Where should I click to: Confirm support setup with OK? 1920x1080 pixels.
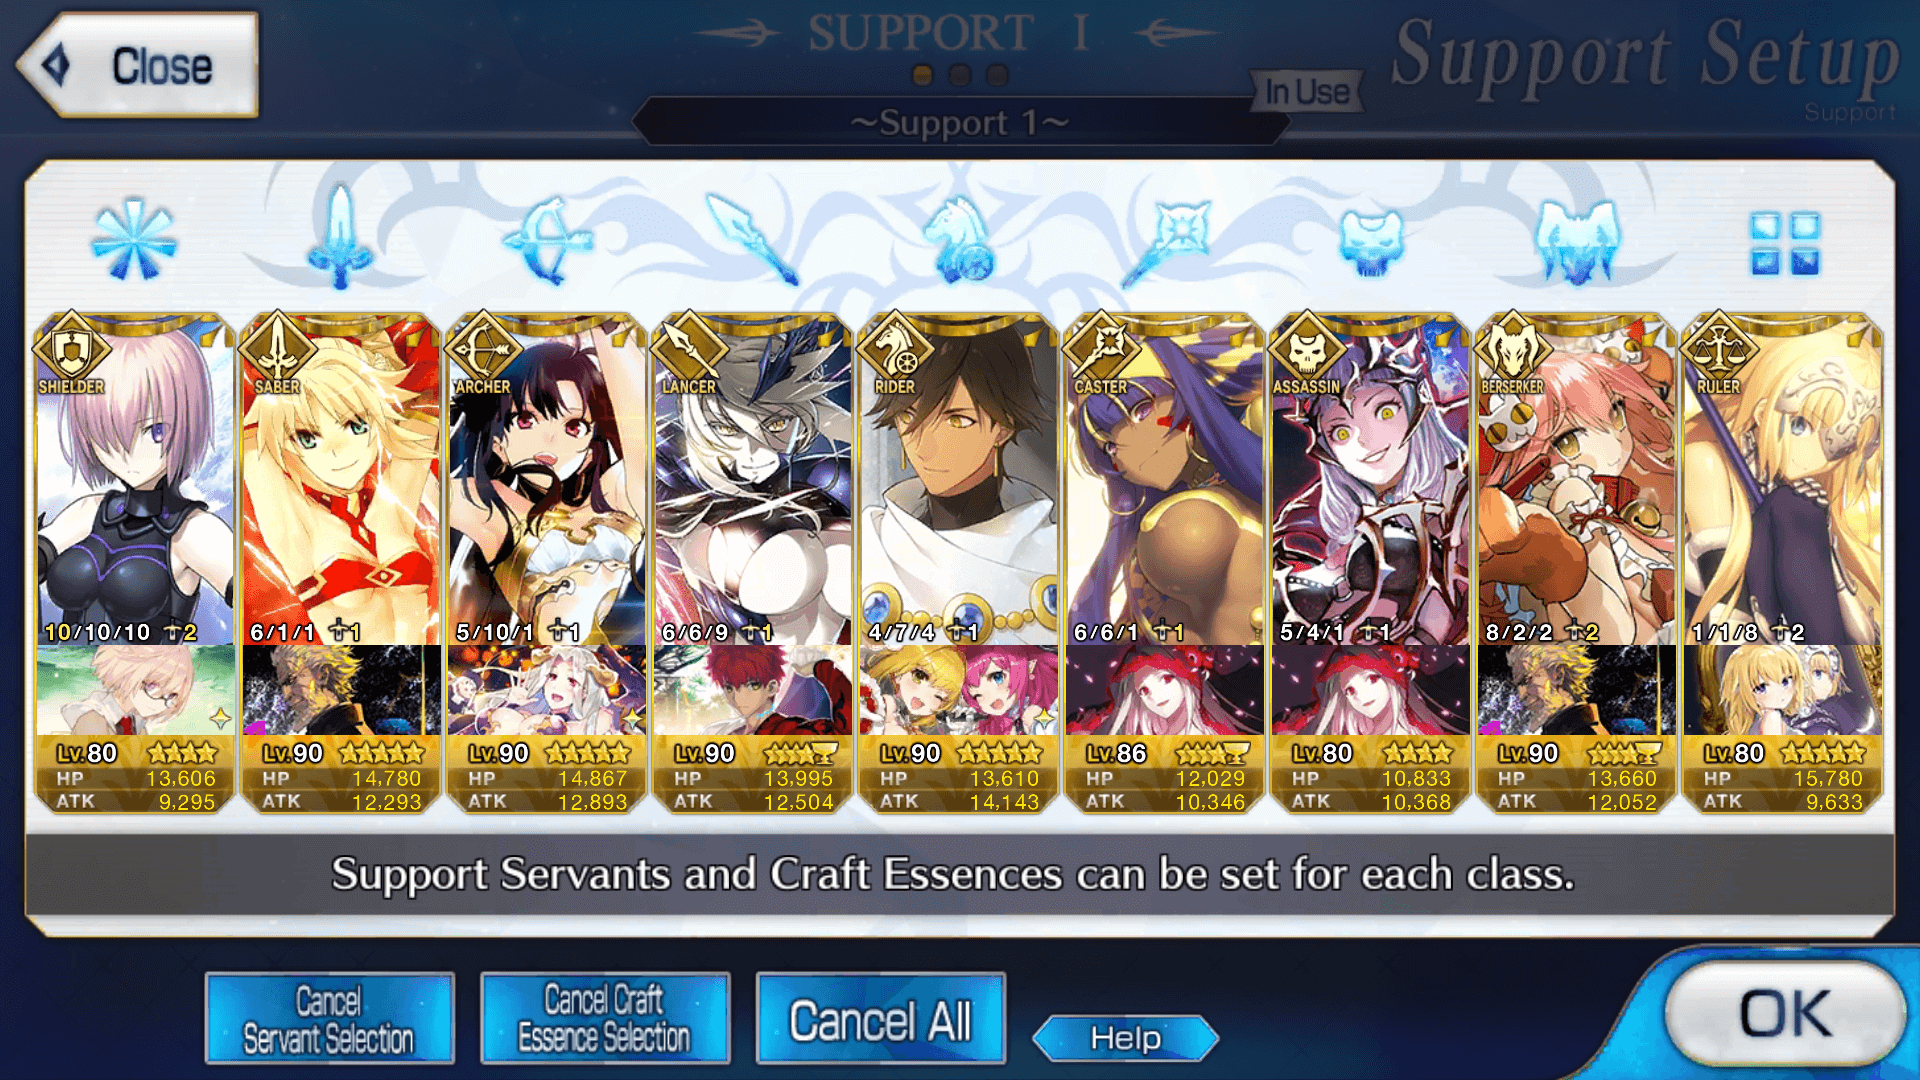point(1785,1013)
